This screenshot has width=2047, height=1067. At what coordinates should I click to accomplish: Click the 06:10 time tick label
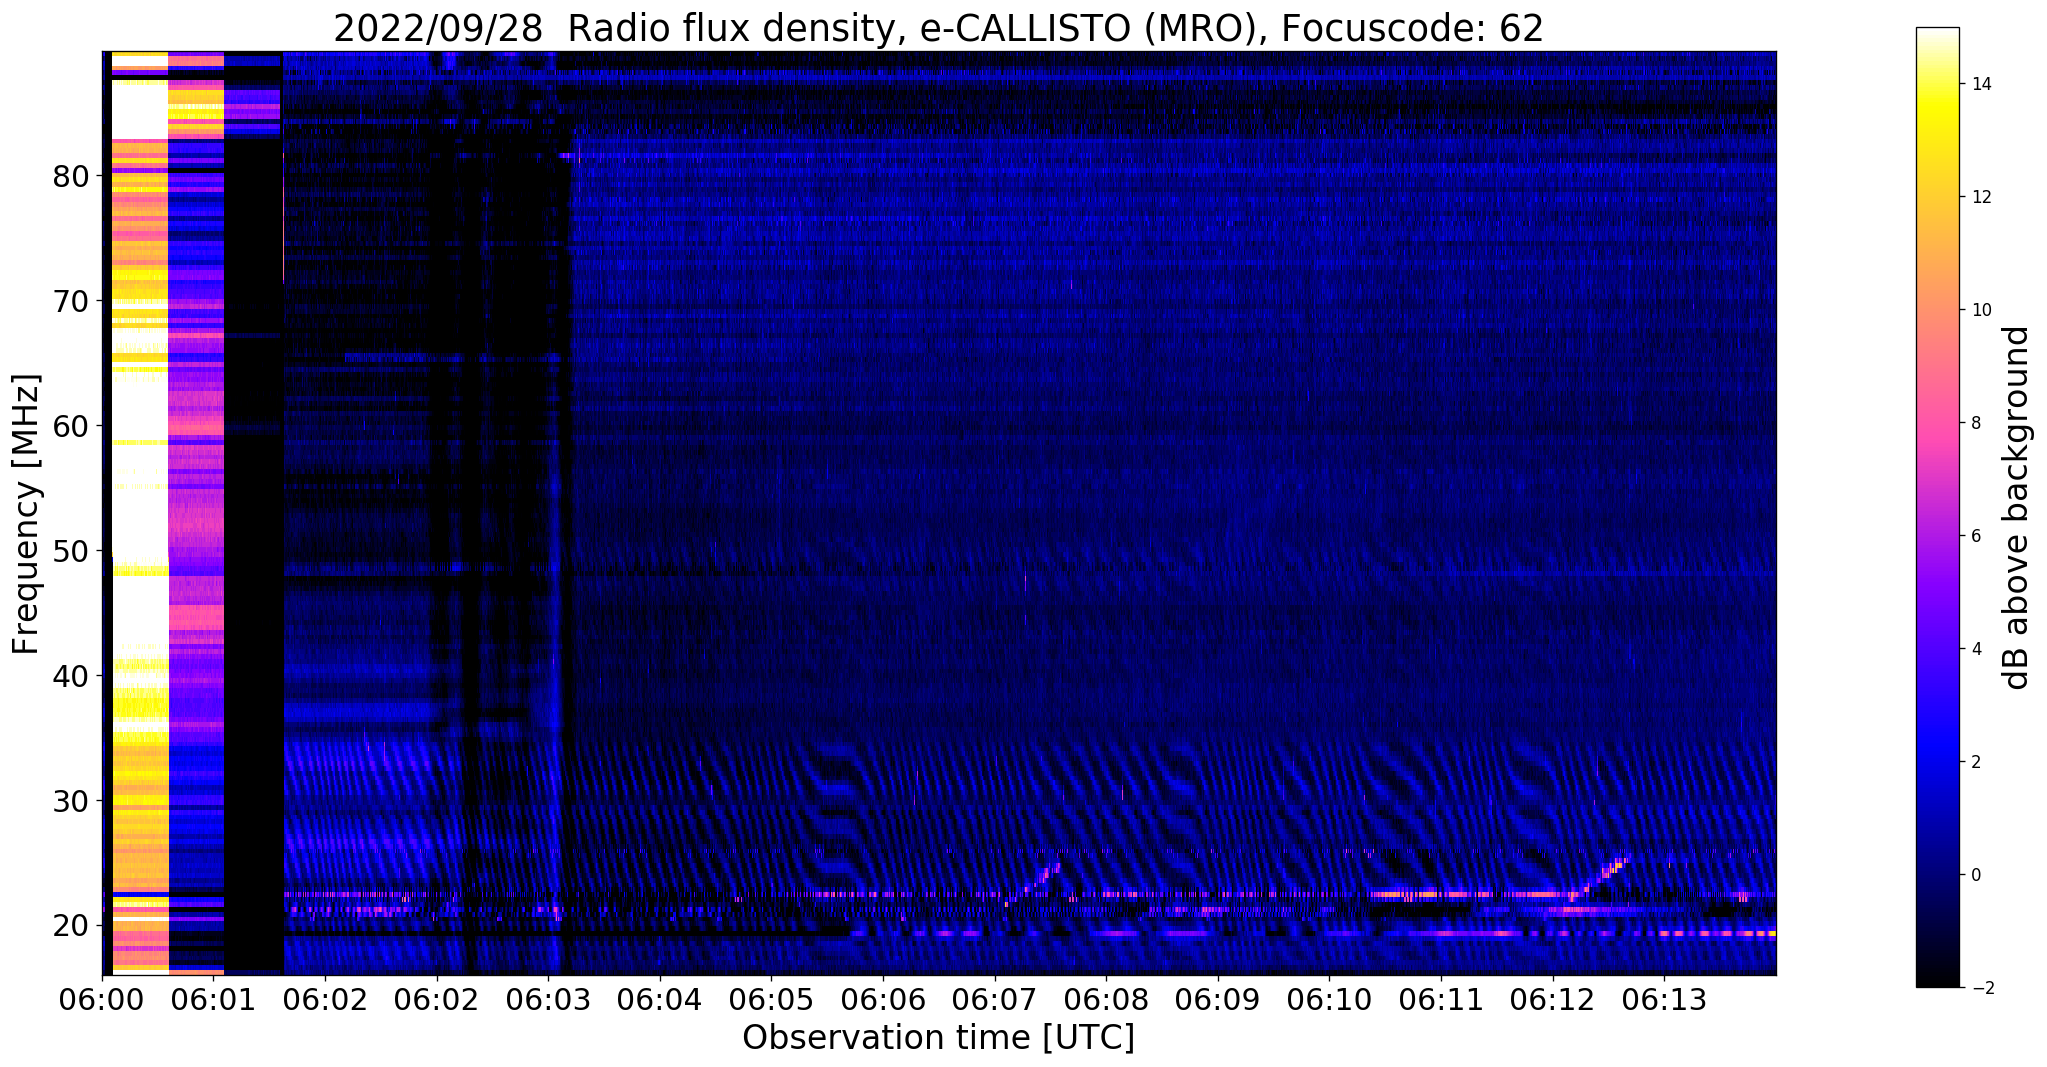(x=1330, y=1000)
